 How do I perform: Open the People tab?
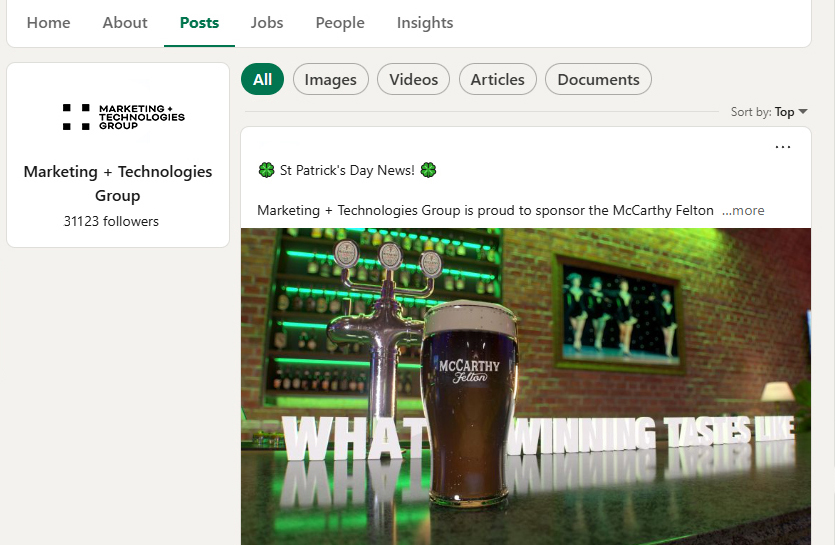coord(340,23)
